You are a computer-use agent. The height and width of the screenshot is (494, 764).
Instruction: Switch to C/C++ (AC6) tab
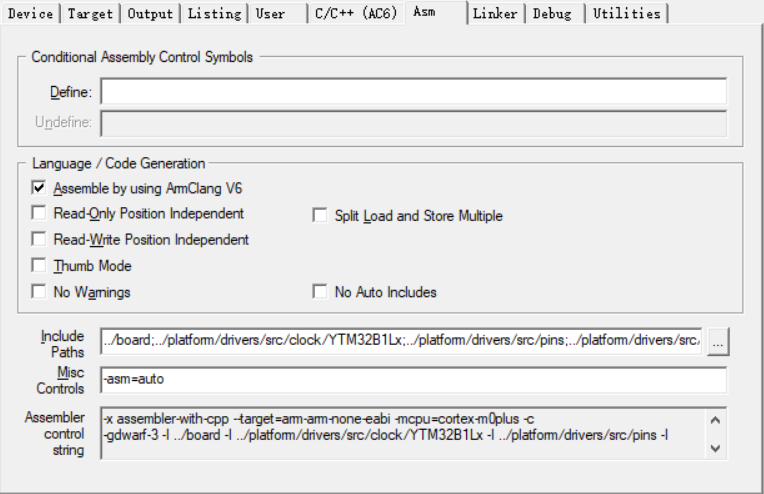pyautogui.click(x=355, y=14)
